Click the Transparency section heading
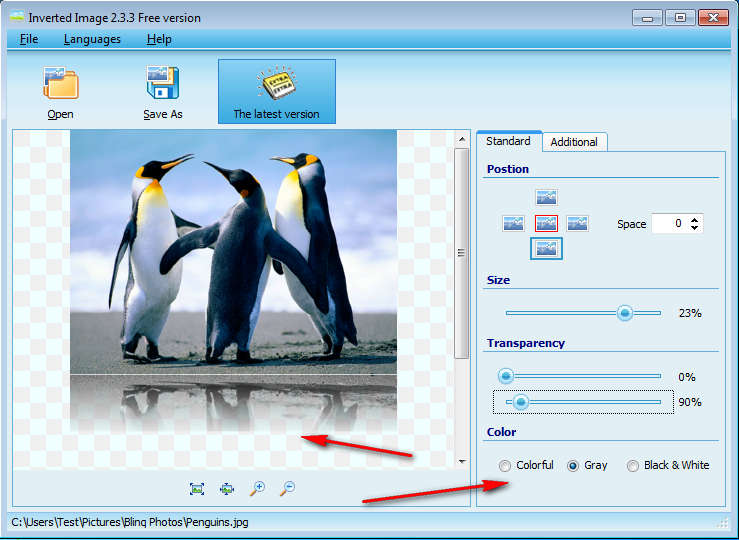 click(x=526, y=343)
